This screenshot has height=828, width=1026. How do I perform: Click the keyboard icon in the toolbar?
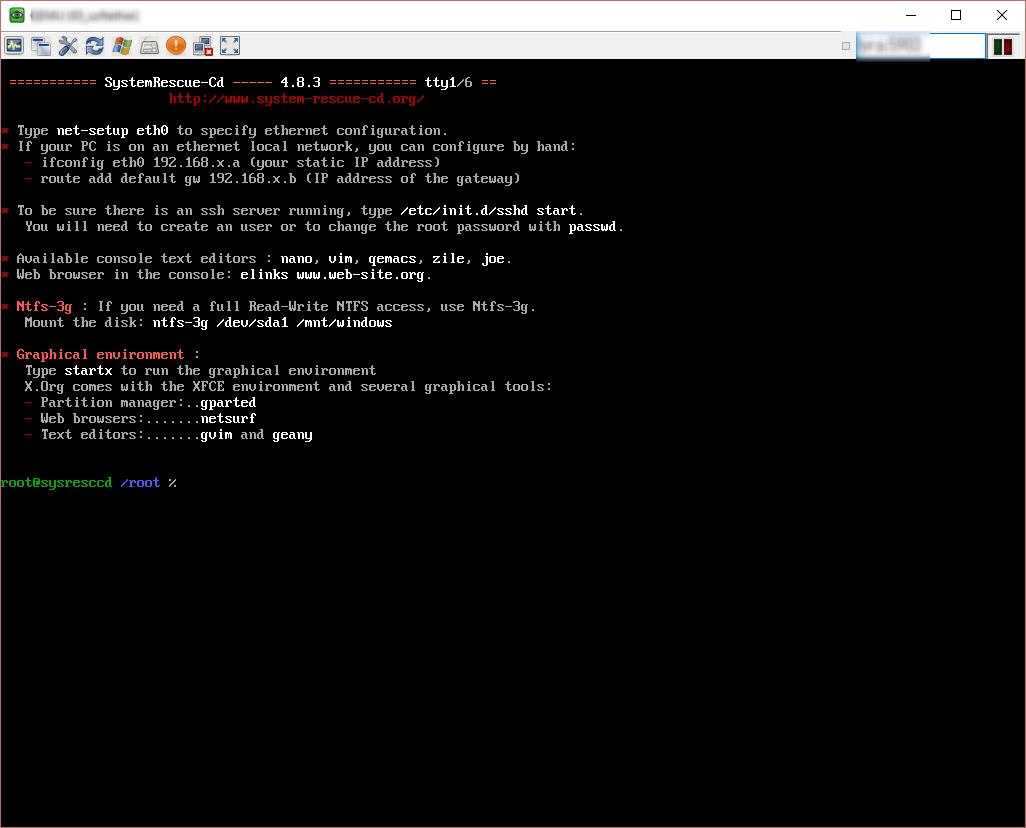(x=149, y=45)
